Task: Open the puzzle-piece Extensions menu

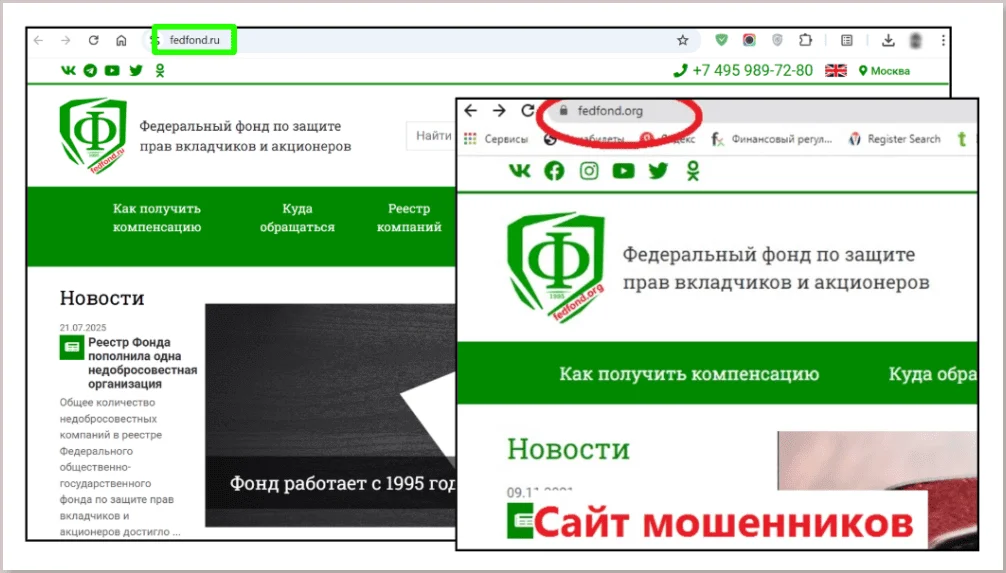Action: click(805, 40)
